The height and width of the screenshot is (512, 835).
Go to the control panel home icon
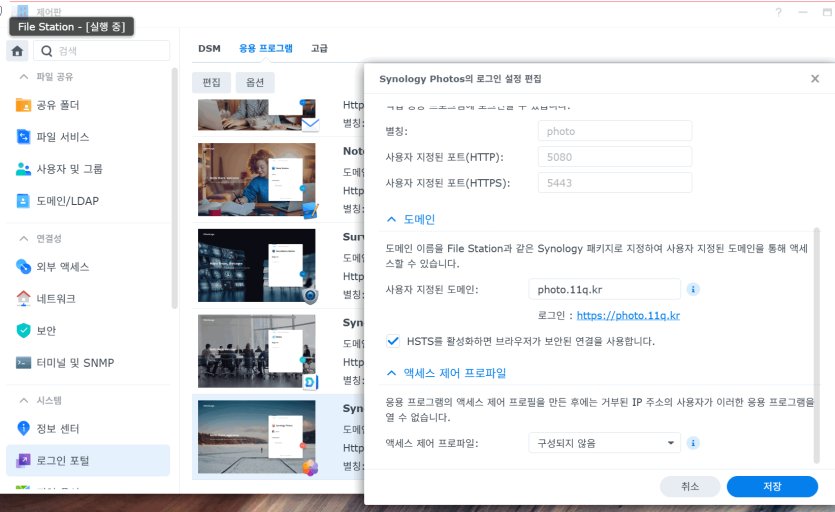click(17, 51)
